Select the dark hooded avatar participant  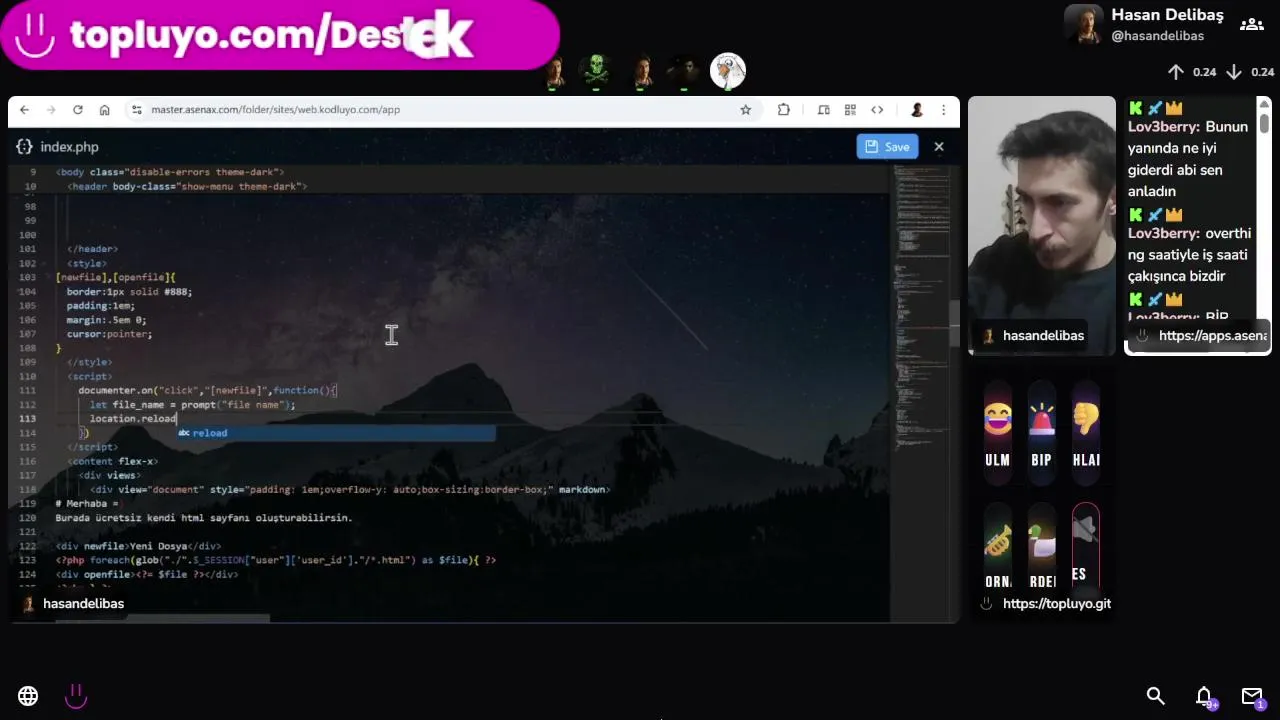(684, 71)
